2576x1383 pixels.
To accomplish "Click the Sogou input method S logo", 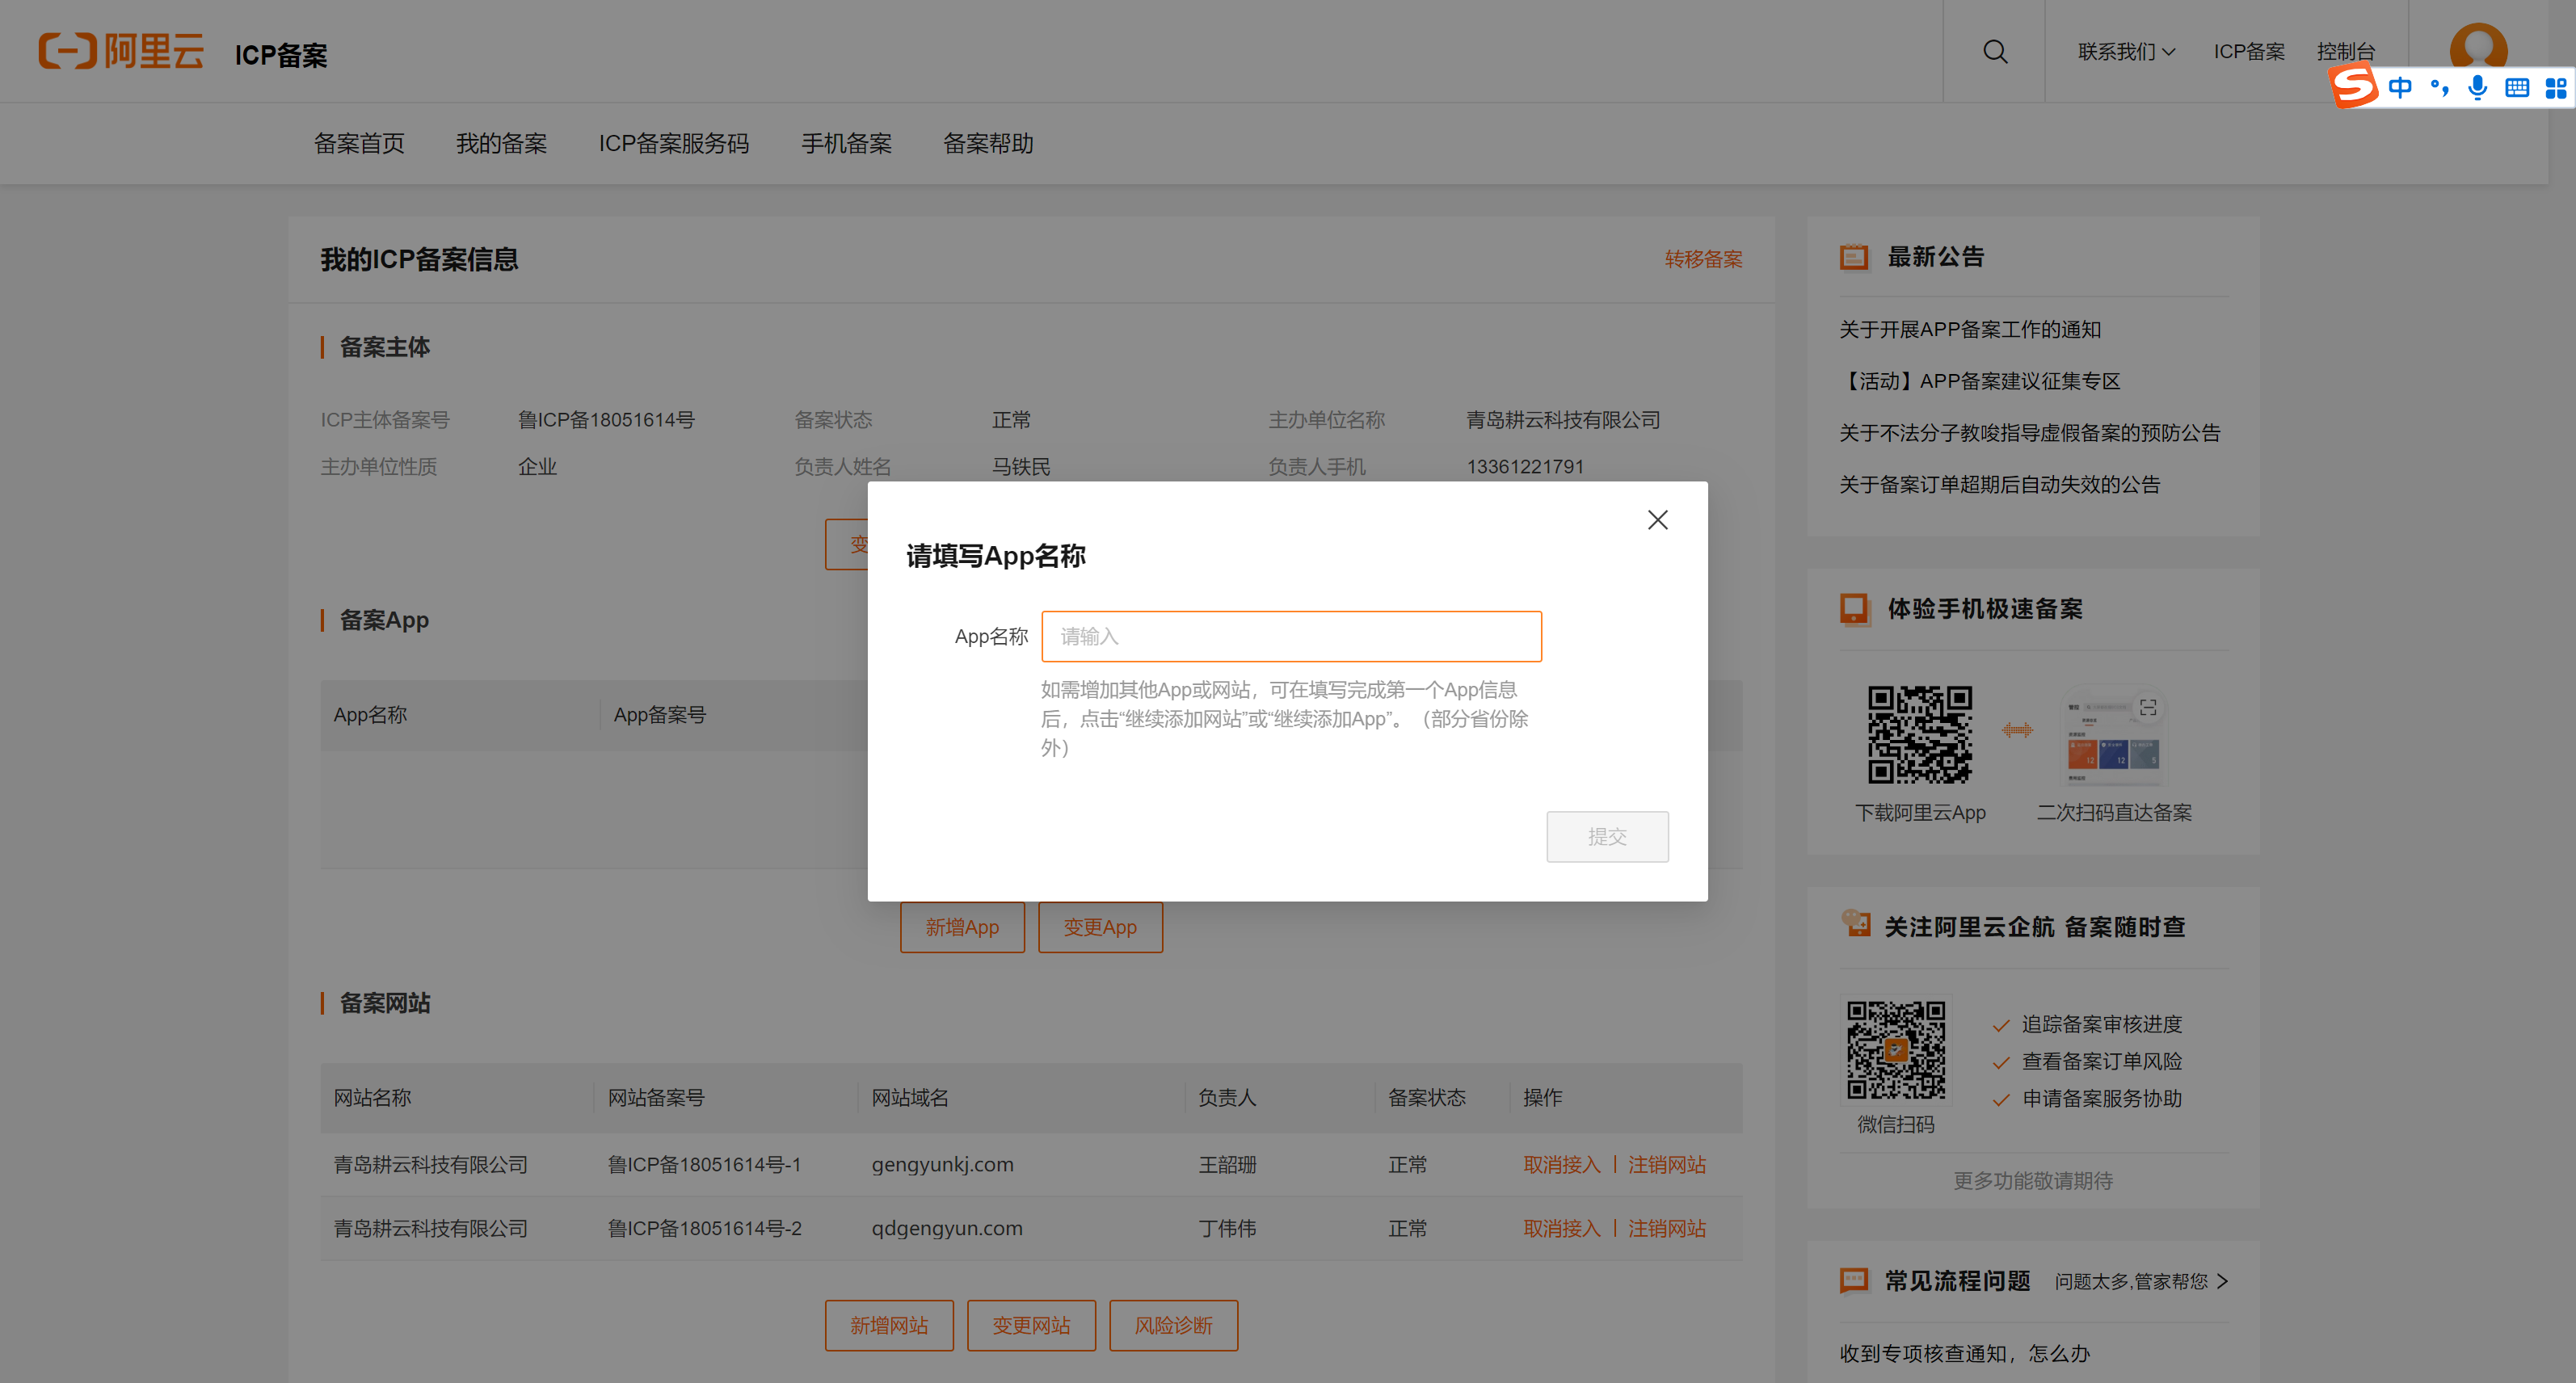I will point(2354,85).
